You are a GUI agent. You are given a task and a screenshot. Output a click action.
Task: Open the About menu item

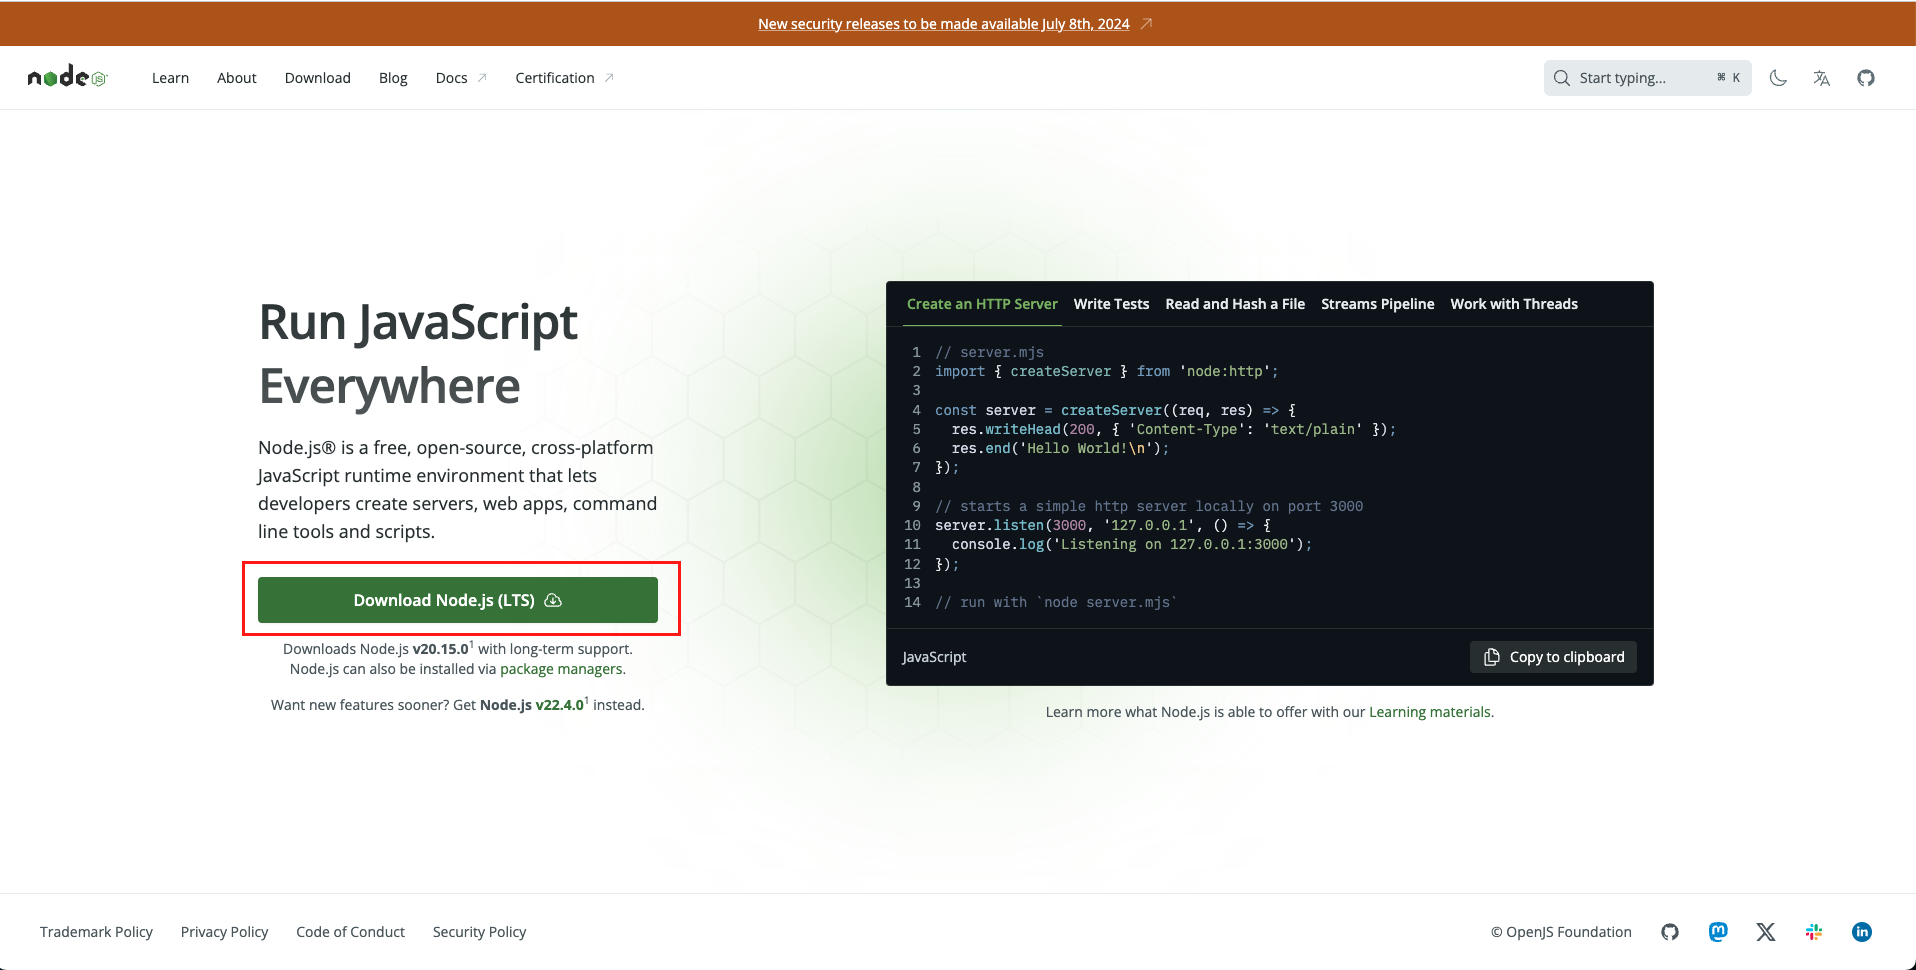(237, 78)
